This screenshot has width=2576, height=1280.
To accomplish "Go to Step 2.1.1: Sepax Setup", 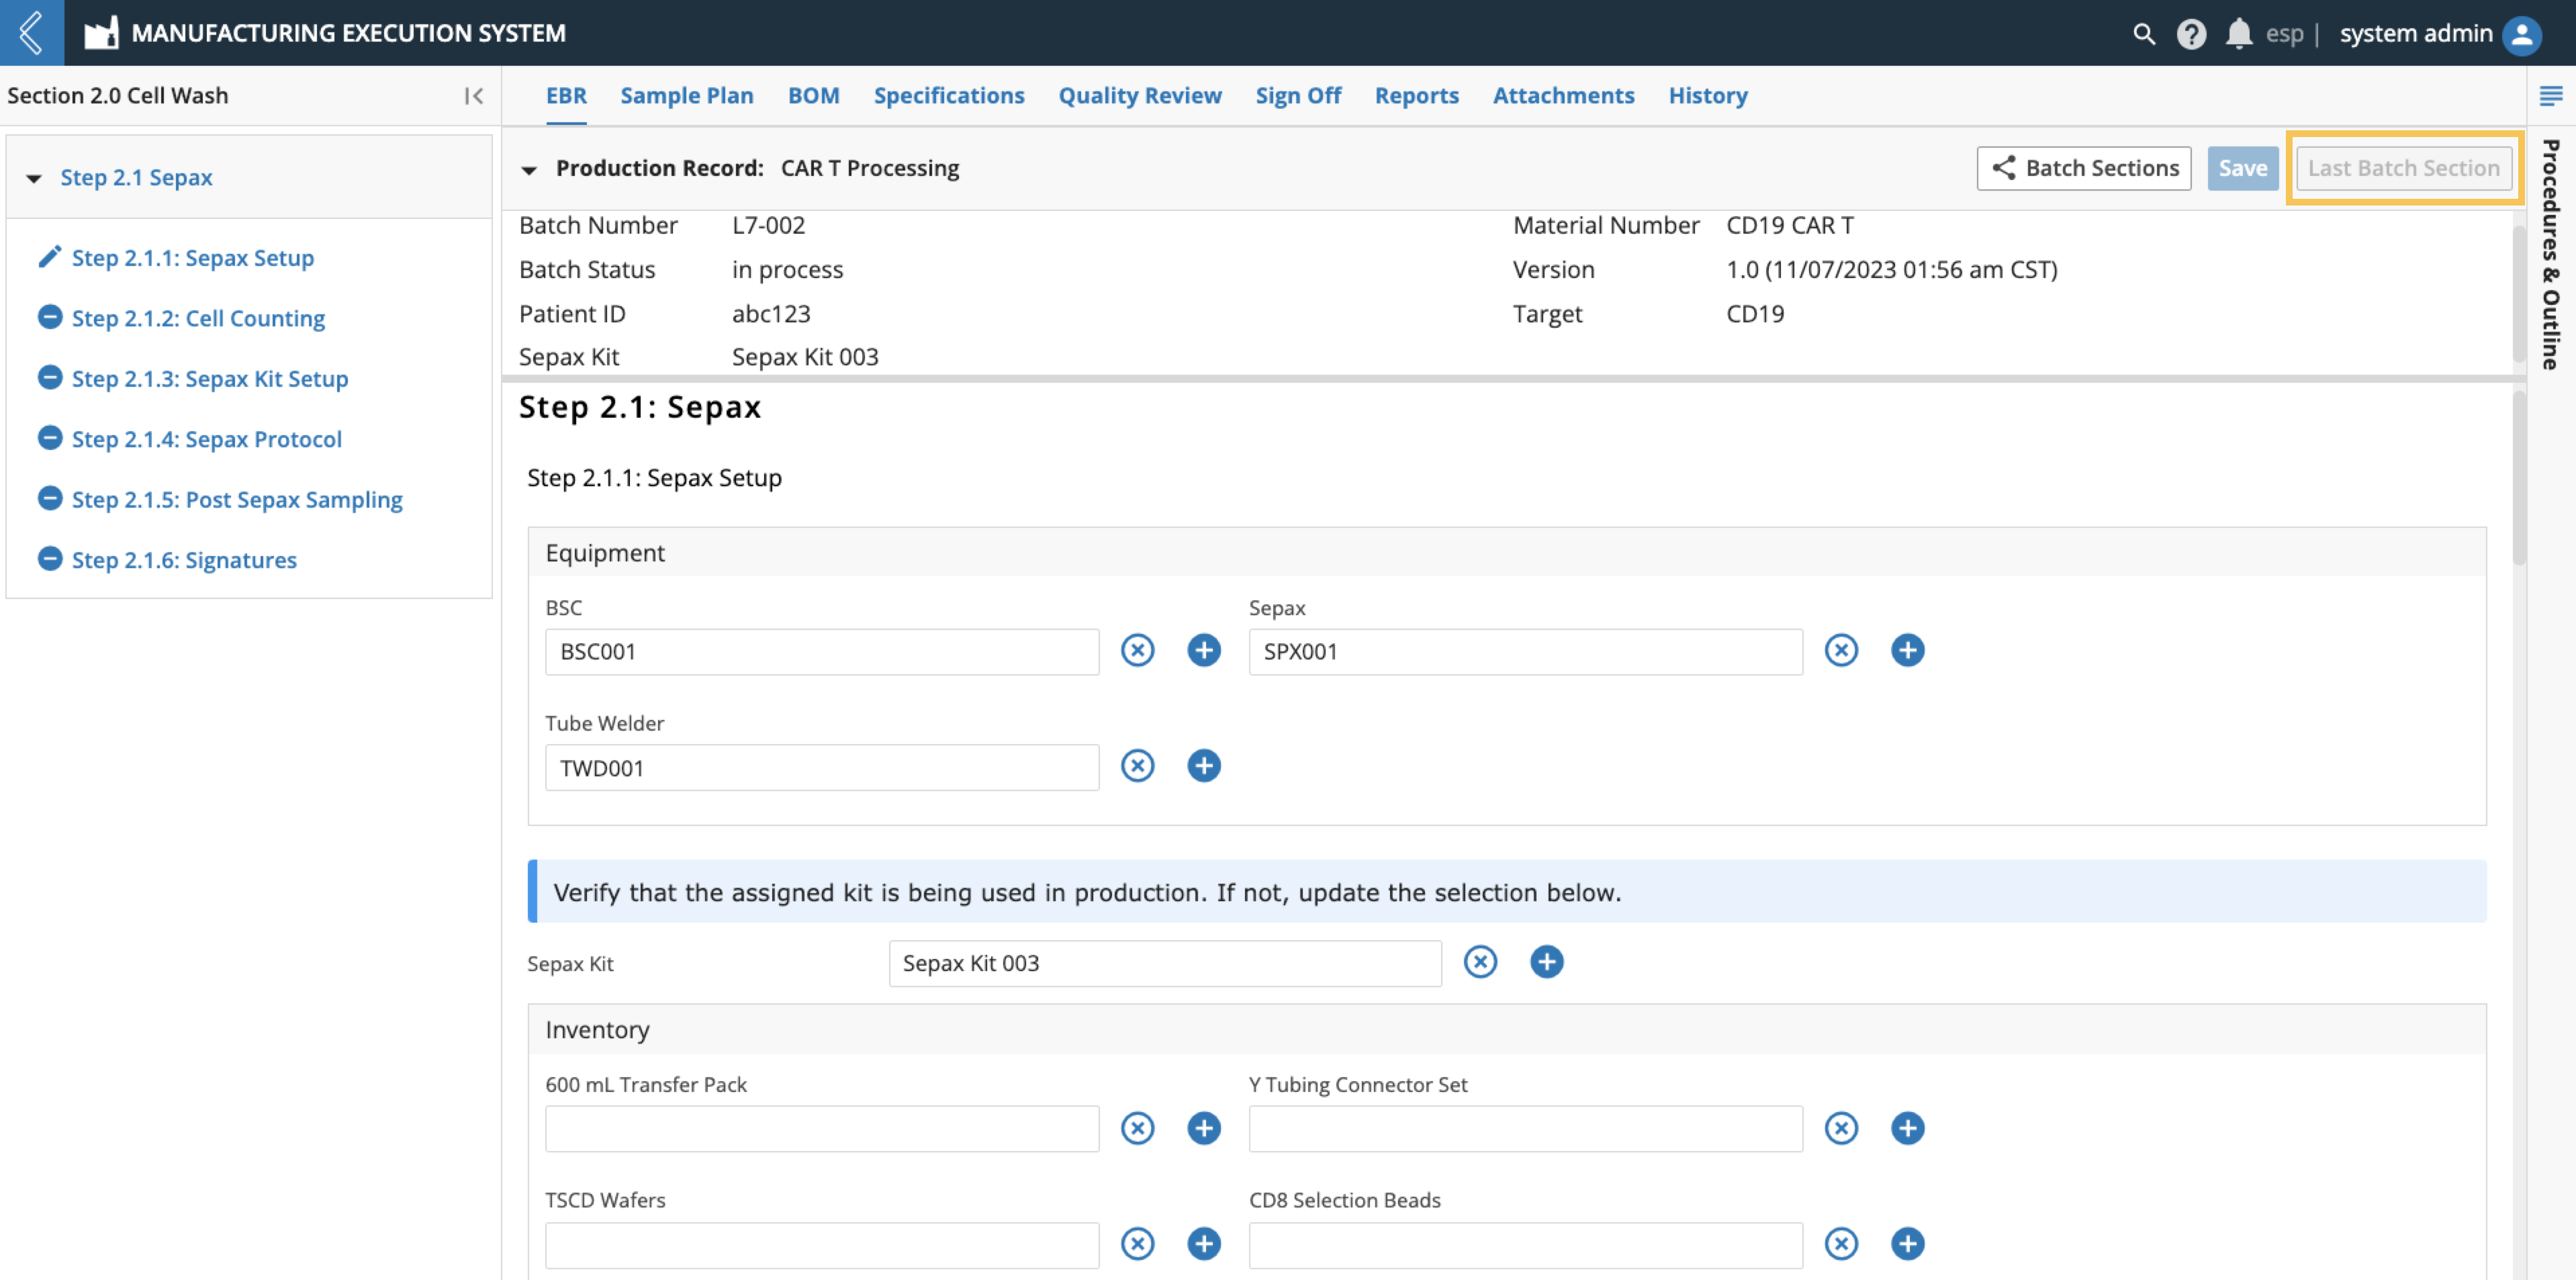I will pyautogui.click(x=192, y=258).
